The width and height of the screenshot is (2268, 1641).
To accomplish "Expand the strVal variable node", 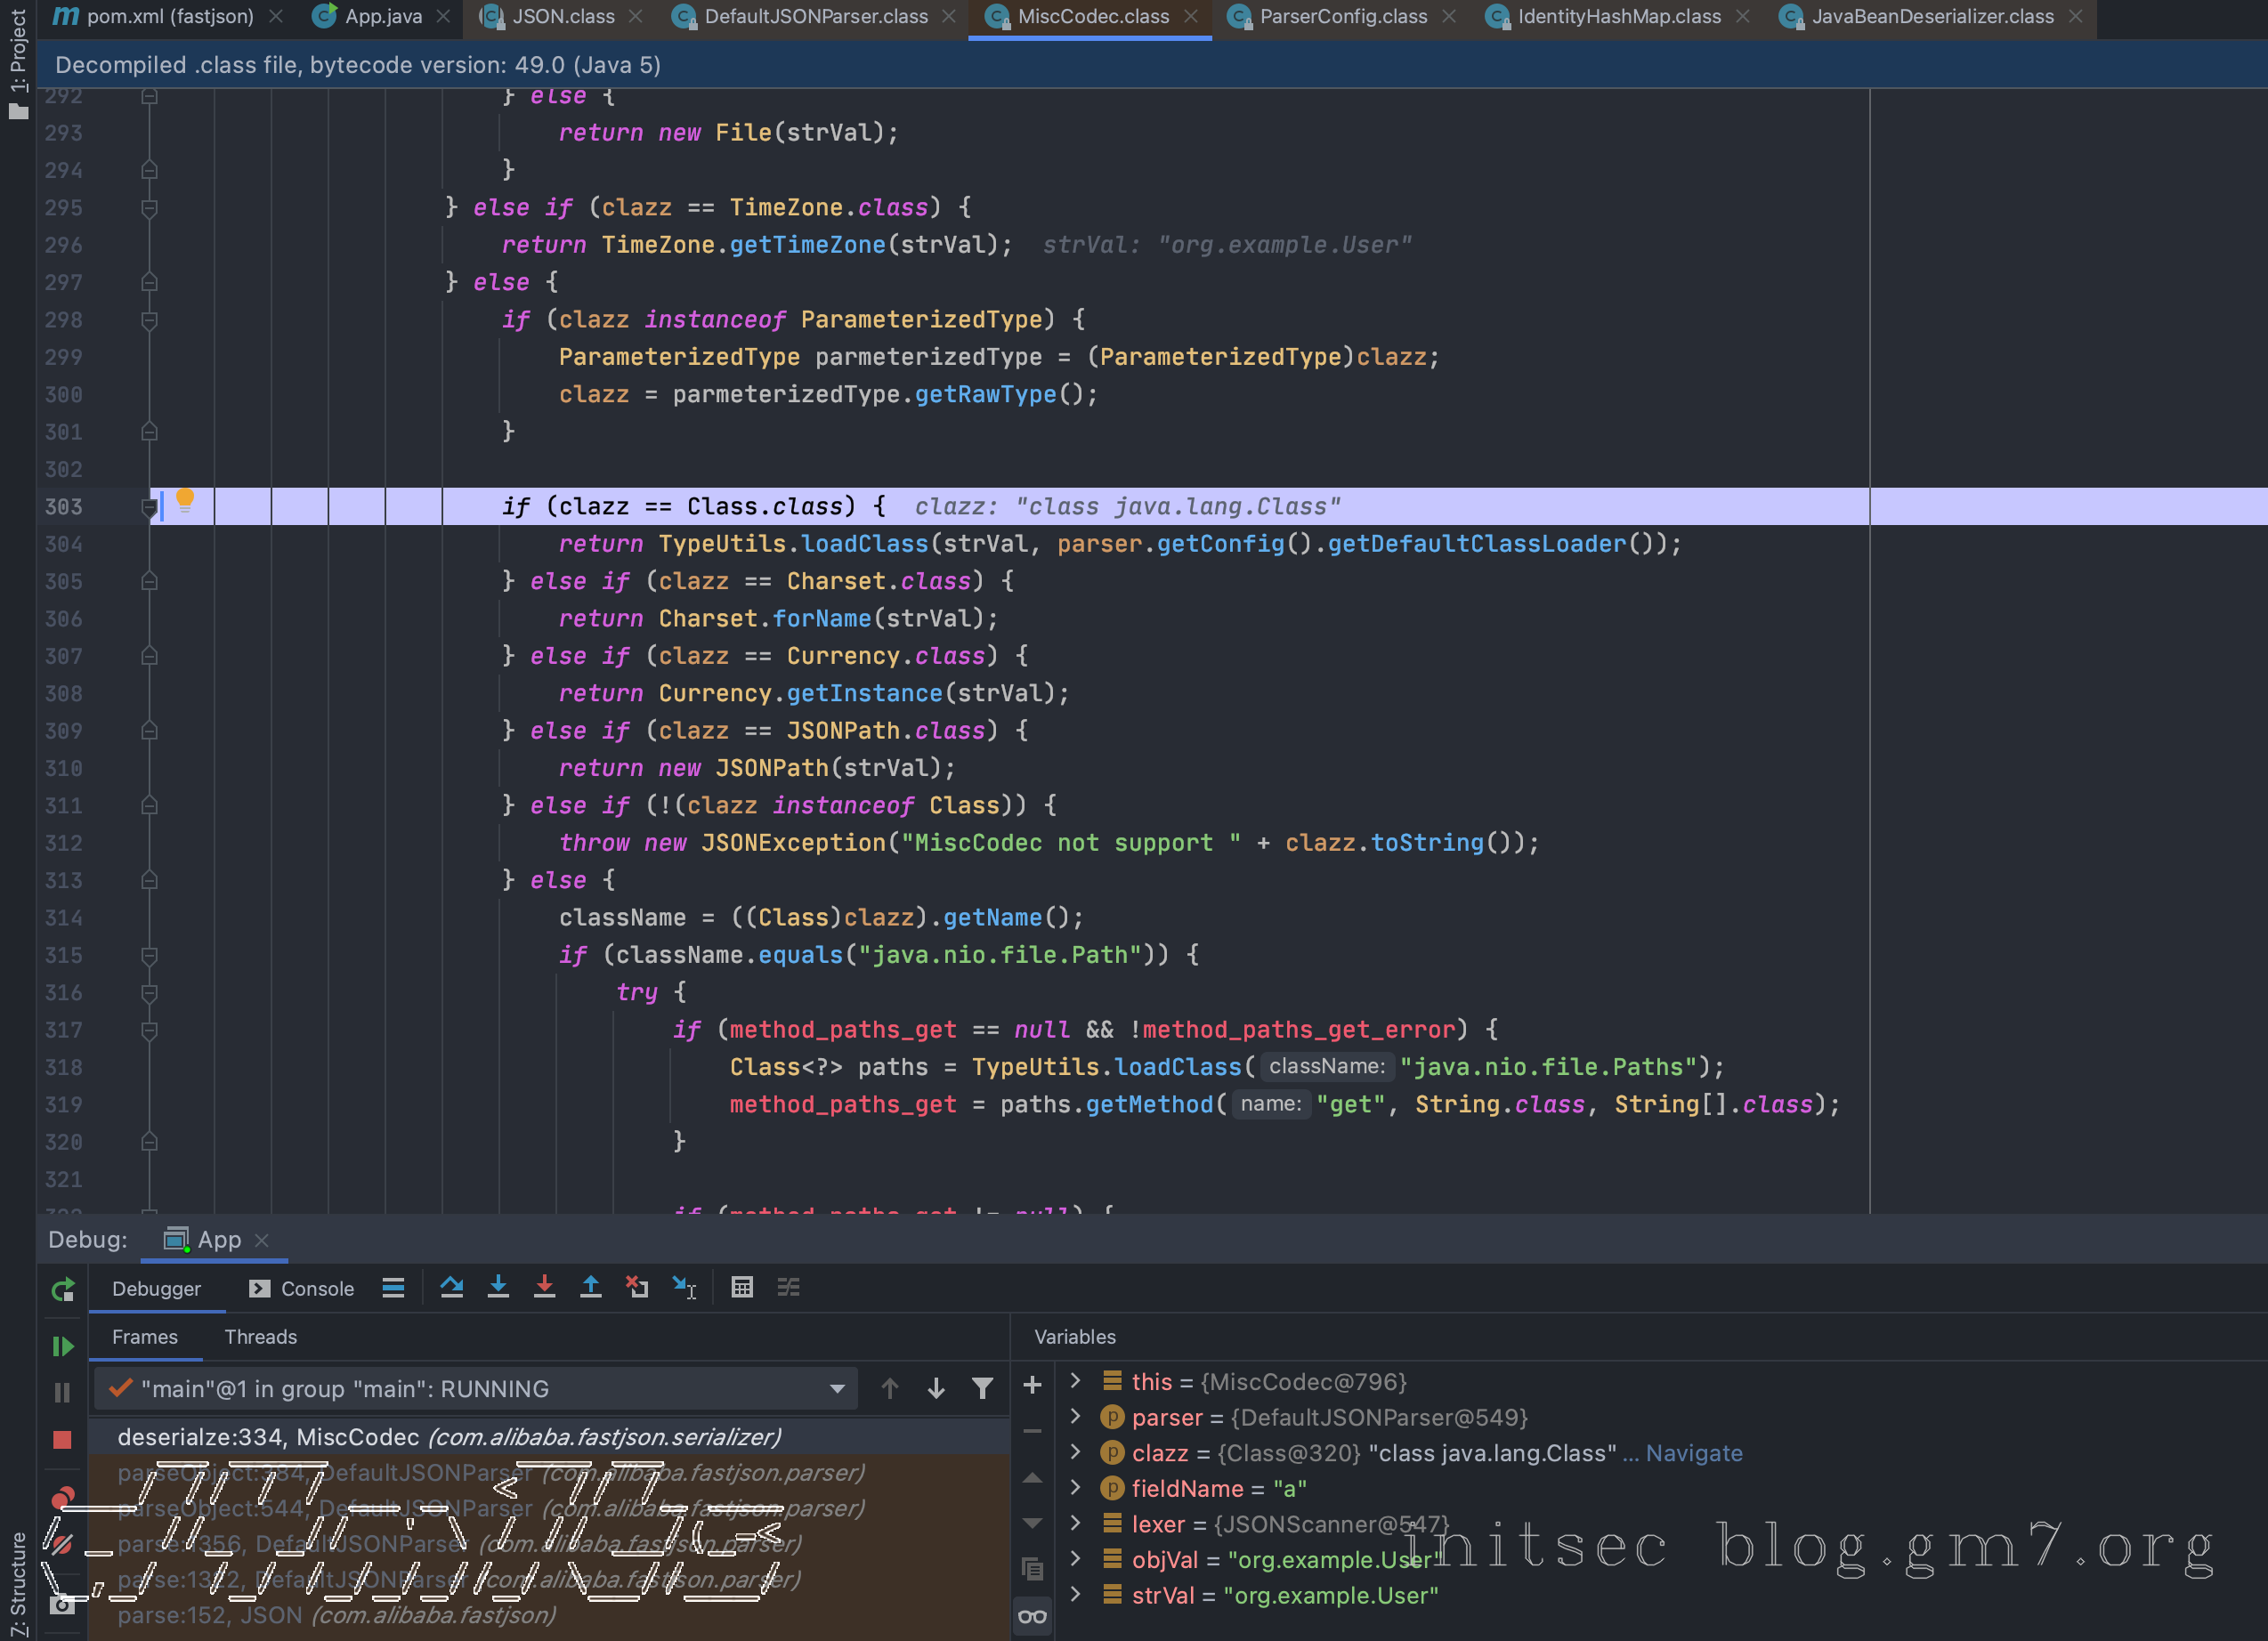I will coord(1076,1595).
